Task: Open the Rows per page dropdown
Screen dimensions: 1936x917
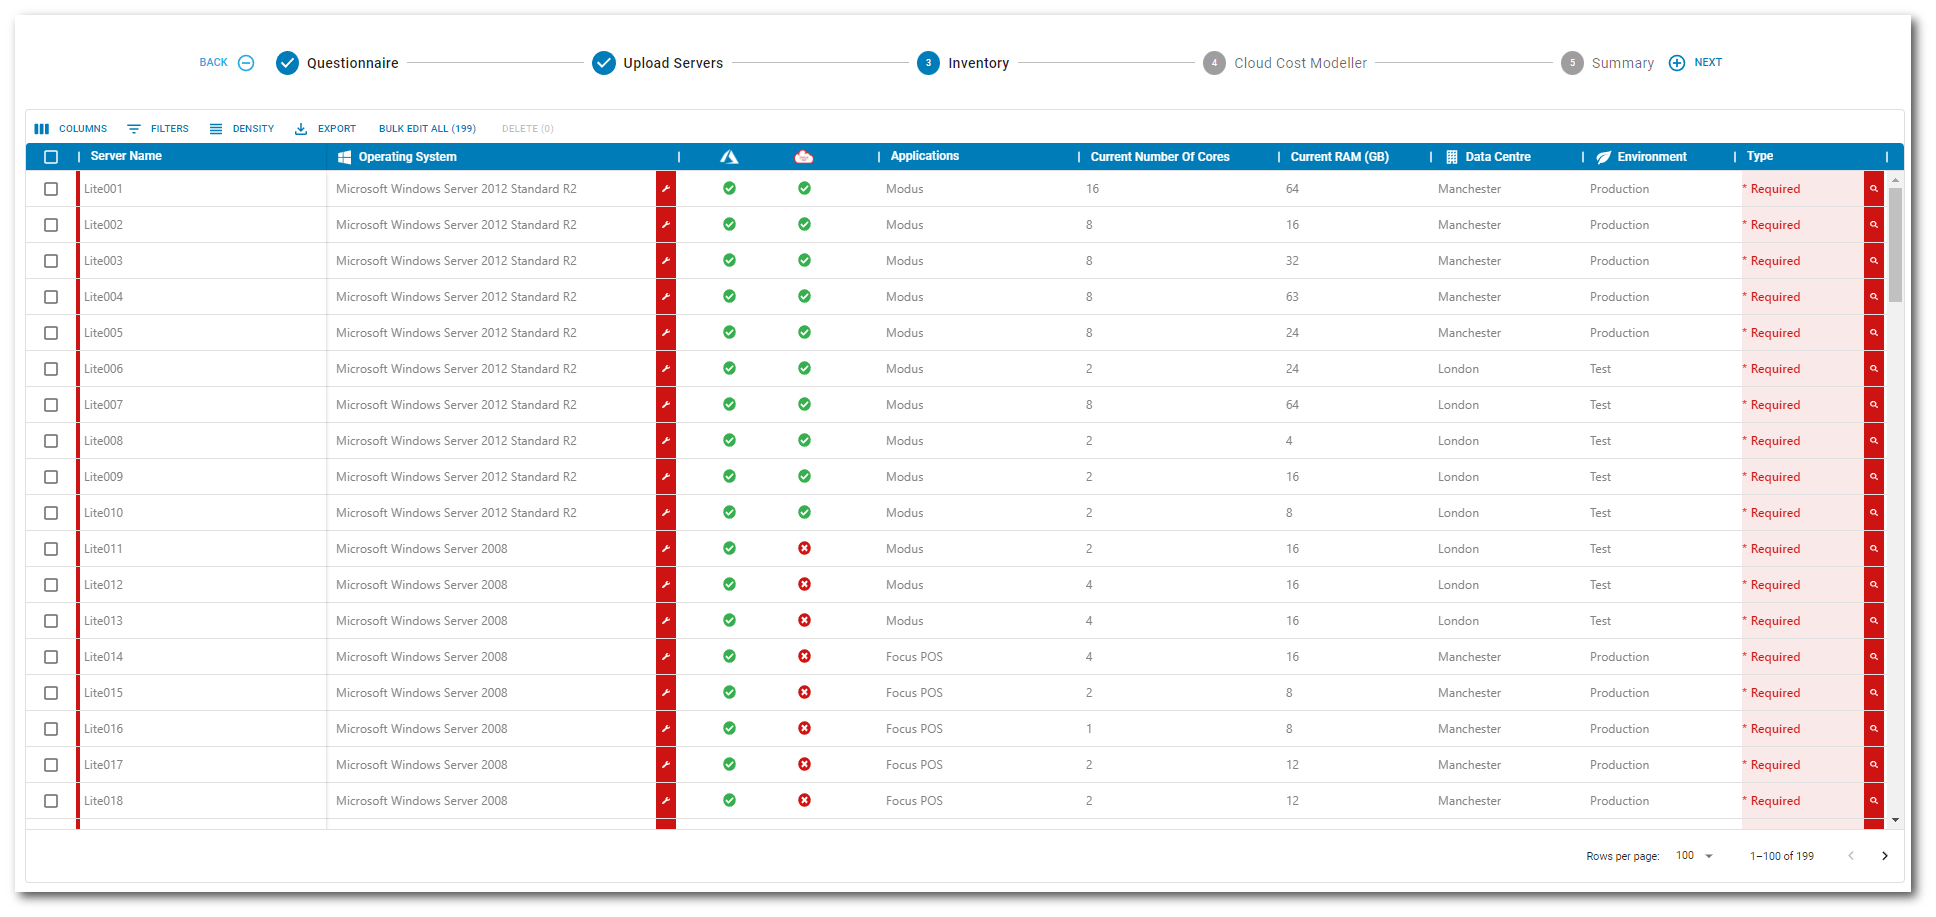Action: [x=1695, y=856]
